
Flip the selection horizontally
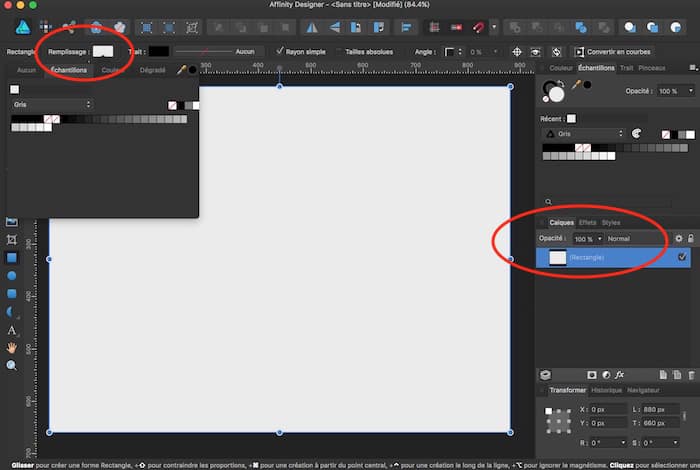(x=312, y=28)
